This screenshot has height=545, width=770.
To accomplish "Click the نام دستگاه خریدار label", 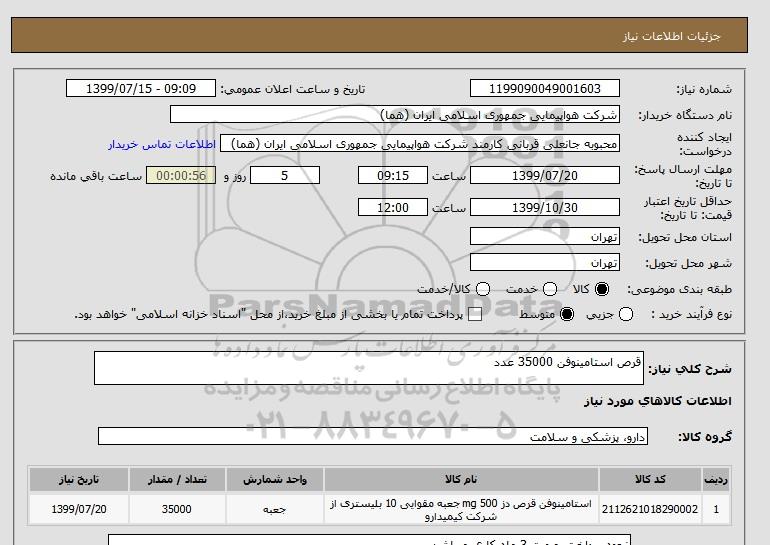I will [x=685, y=115].
